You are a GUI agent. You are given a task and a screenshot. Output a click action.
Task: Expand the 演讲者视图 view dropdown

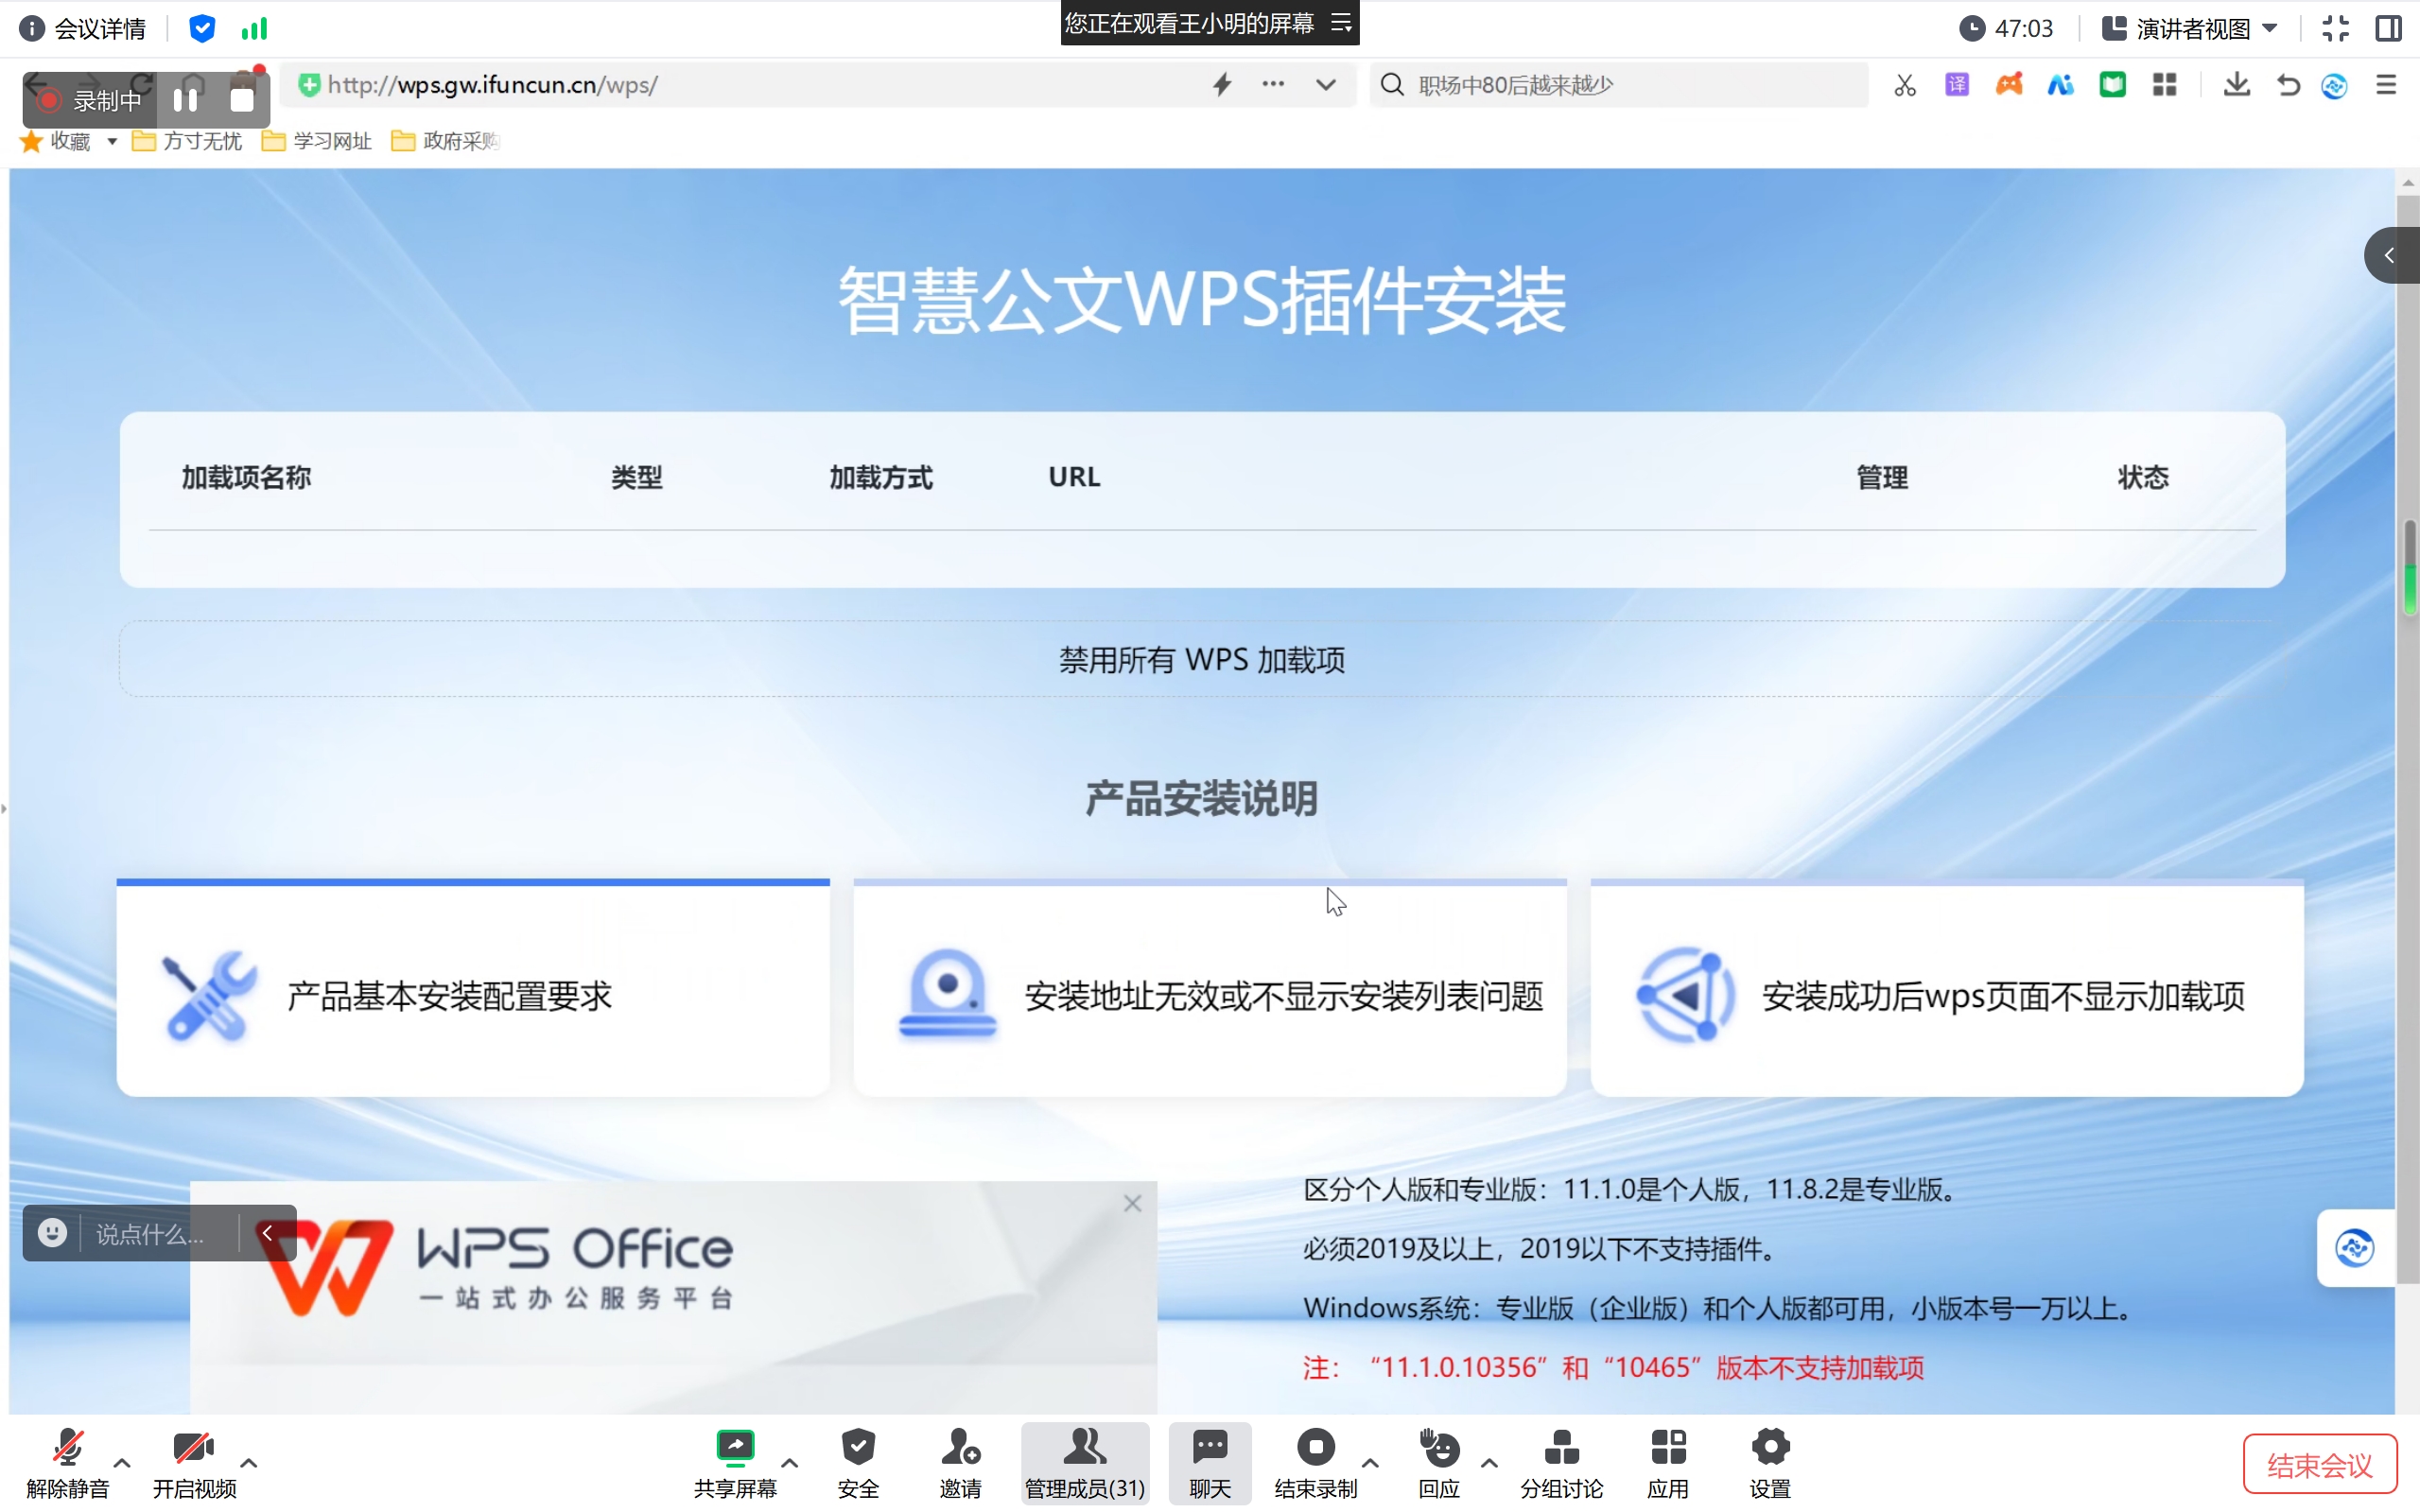coord(2270,28)
